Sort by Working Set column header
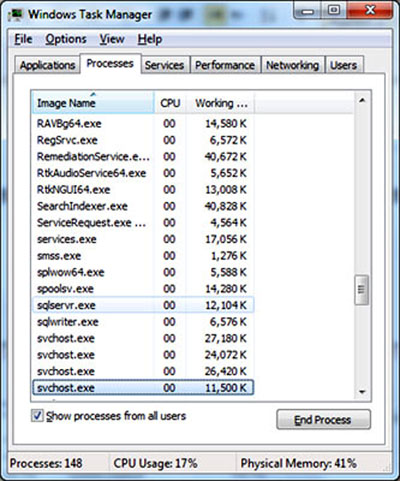Image resolution: width=400 pixels, height=481 pixels. (221, 103)
